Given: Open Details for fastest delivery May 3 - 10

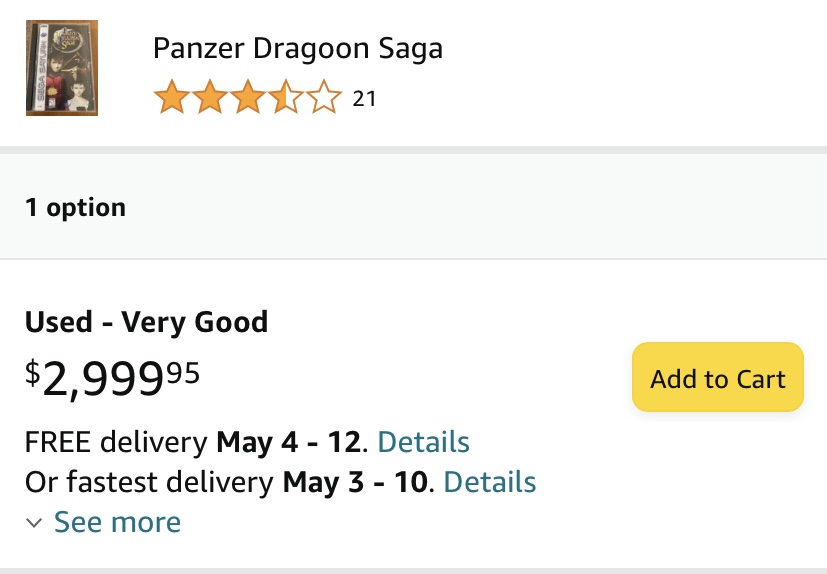Looking at the screenshot, I should (490, 482).
